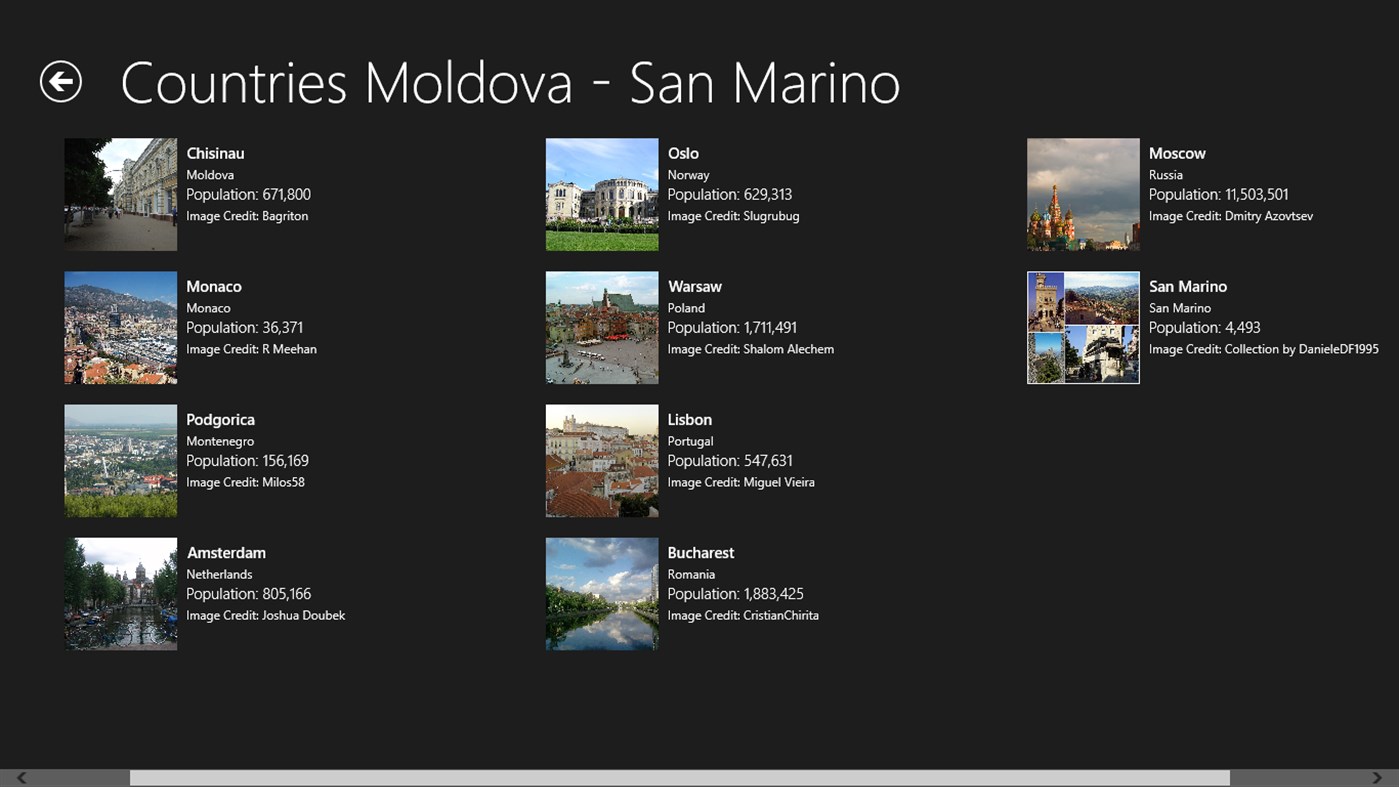
Task: Click the Monaco harbor photo thumbnail
Action: click(120, 327)
